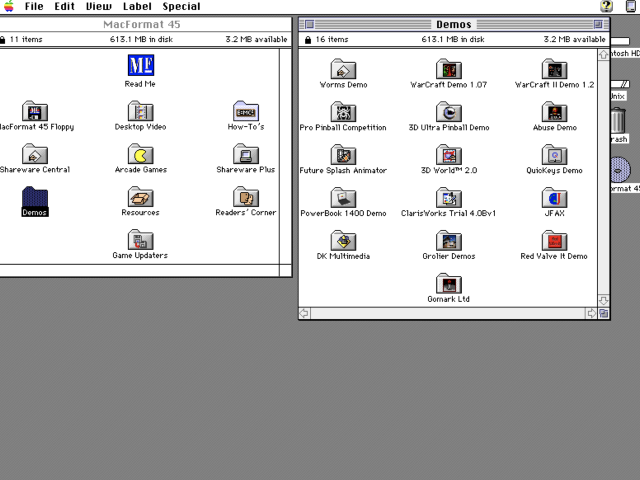Click the Demos window size box
The height and width of the screenshot is (480, 640).
coord(604,313)
